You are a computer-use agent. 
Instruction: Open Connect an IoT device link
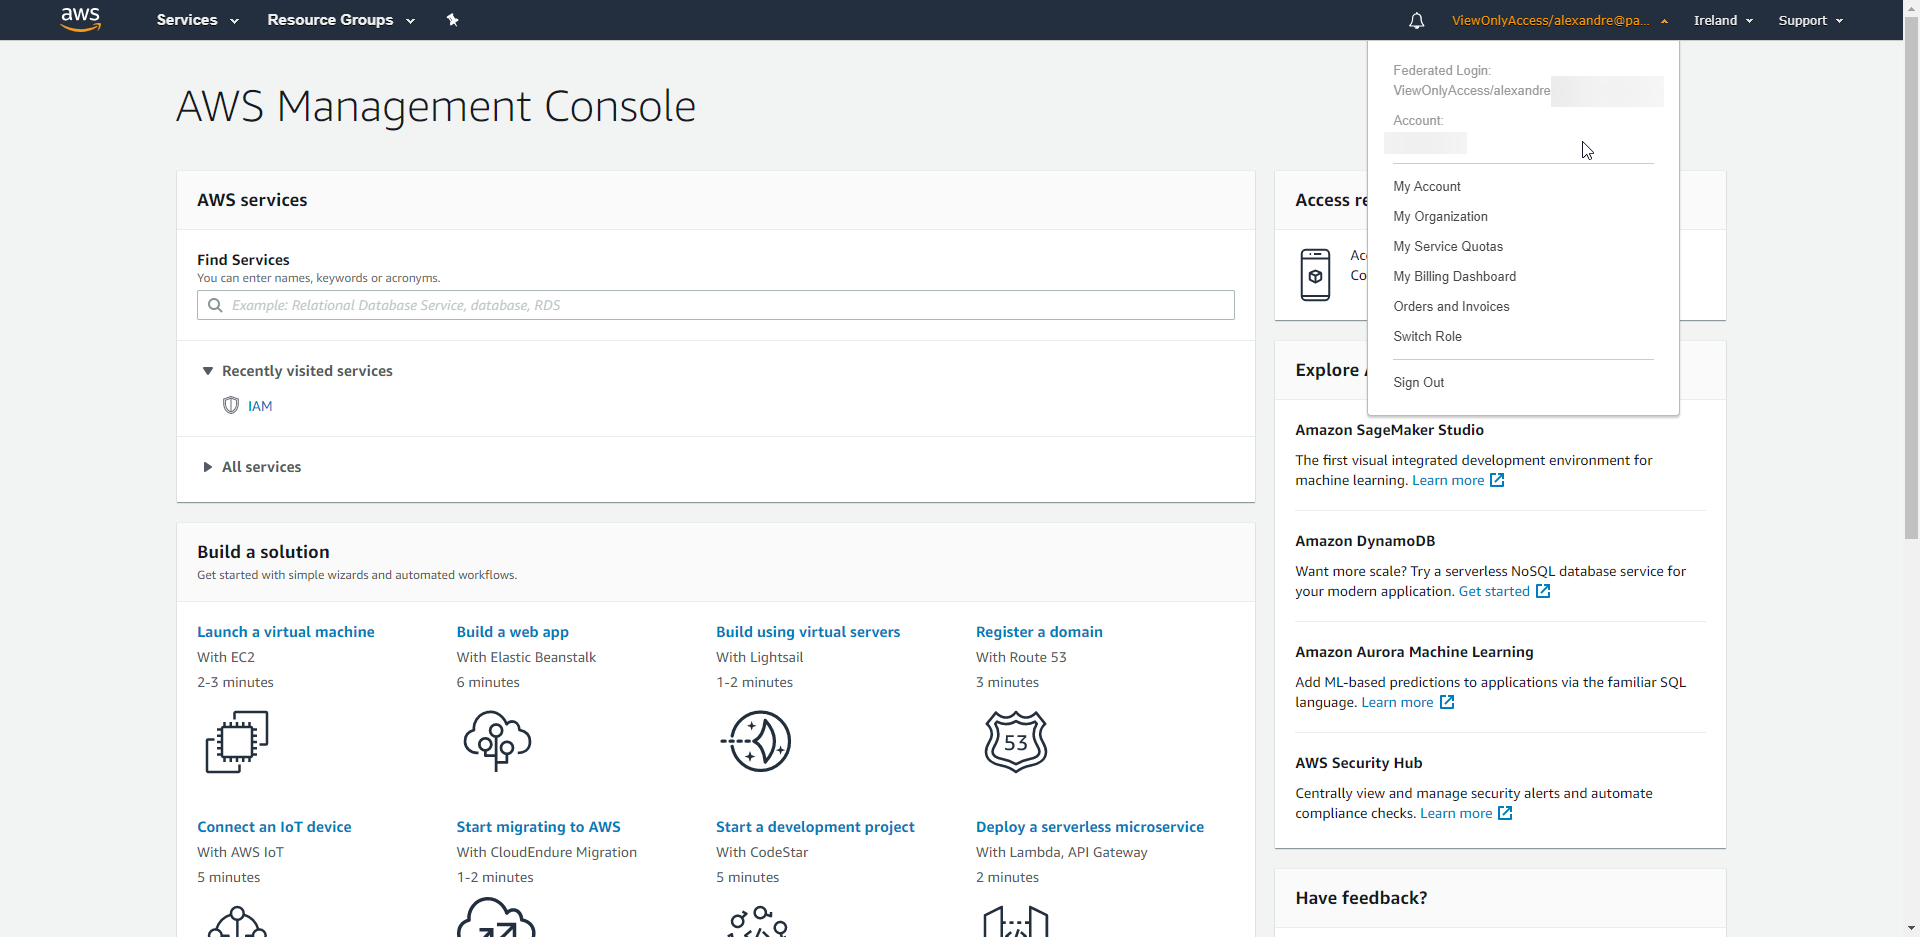click(274, 827)
